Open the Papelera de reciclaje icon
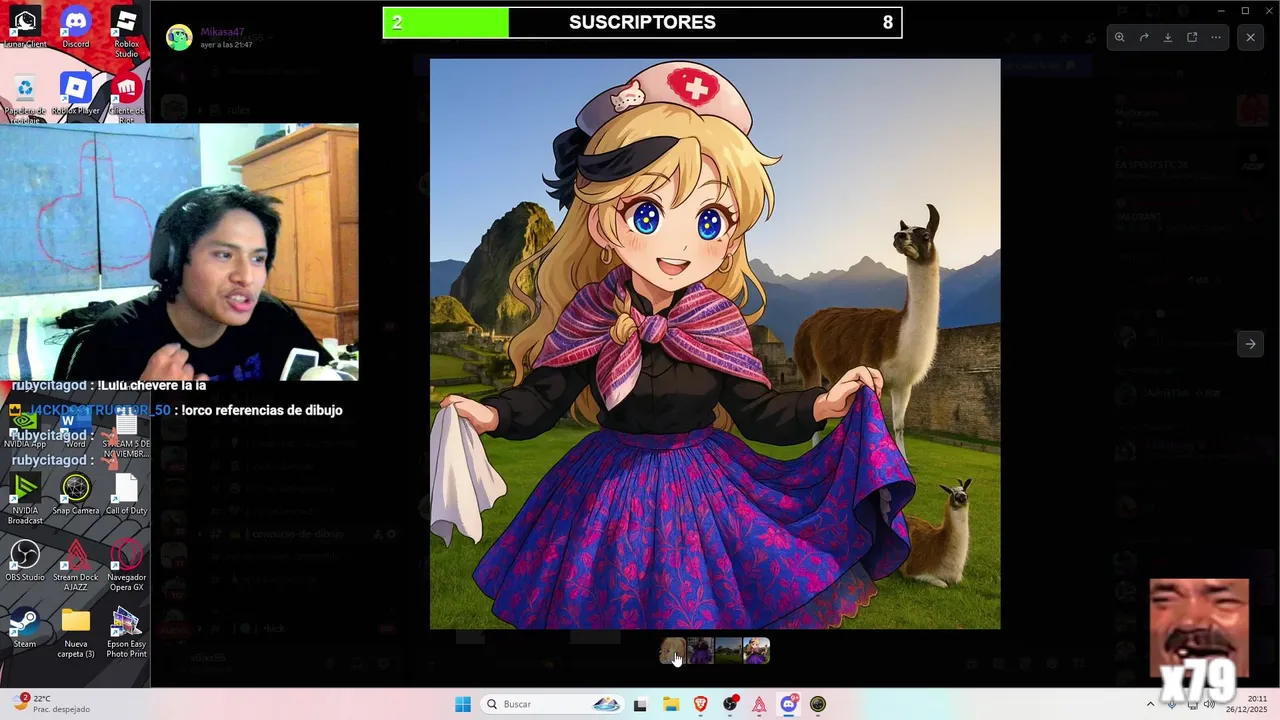 click(25, 100)
